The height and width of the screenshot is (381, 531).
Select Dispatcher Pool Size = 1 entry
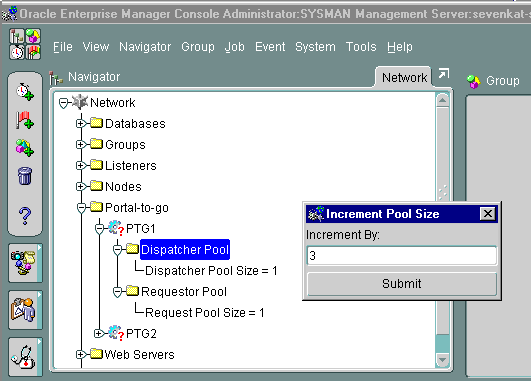[x=211, y=271]
